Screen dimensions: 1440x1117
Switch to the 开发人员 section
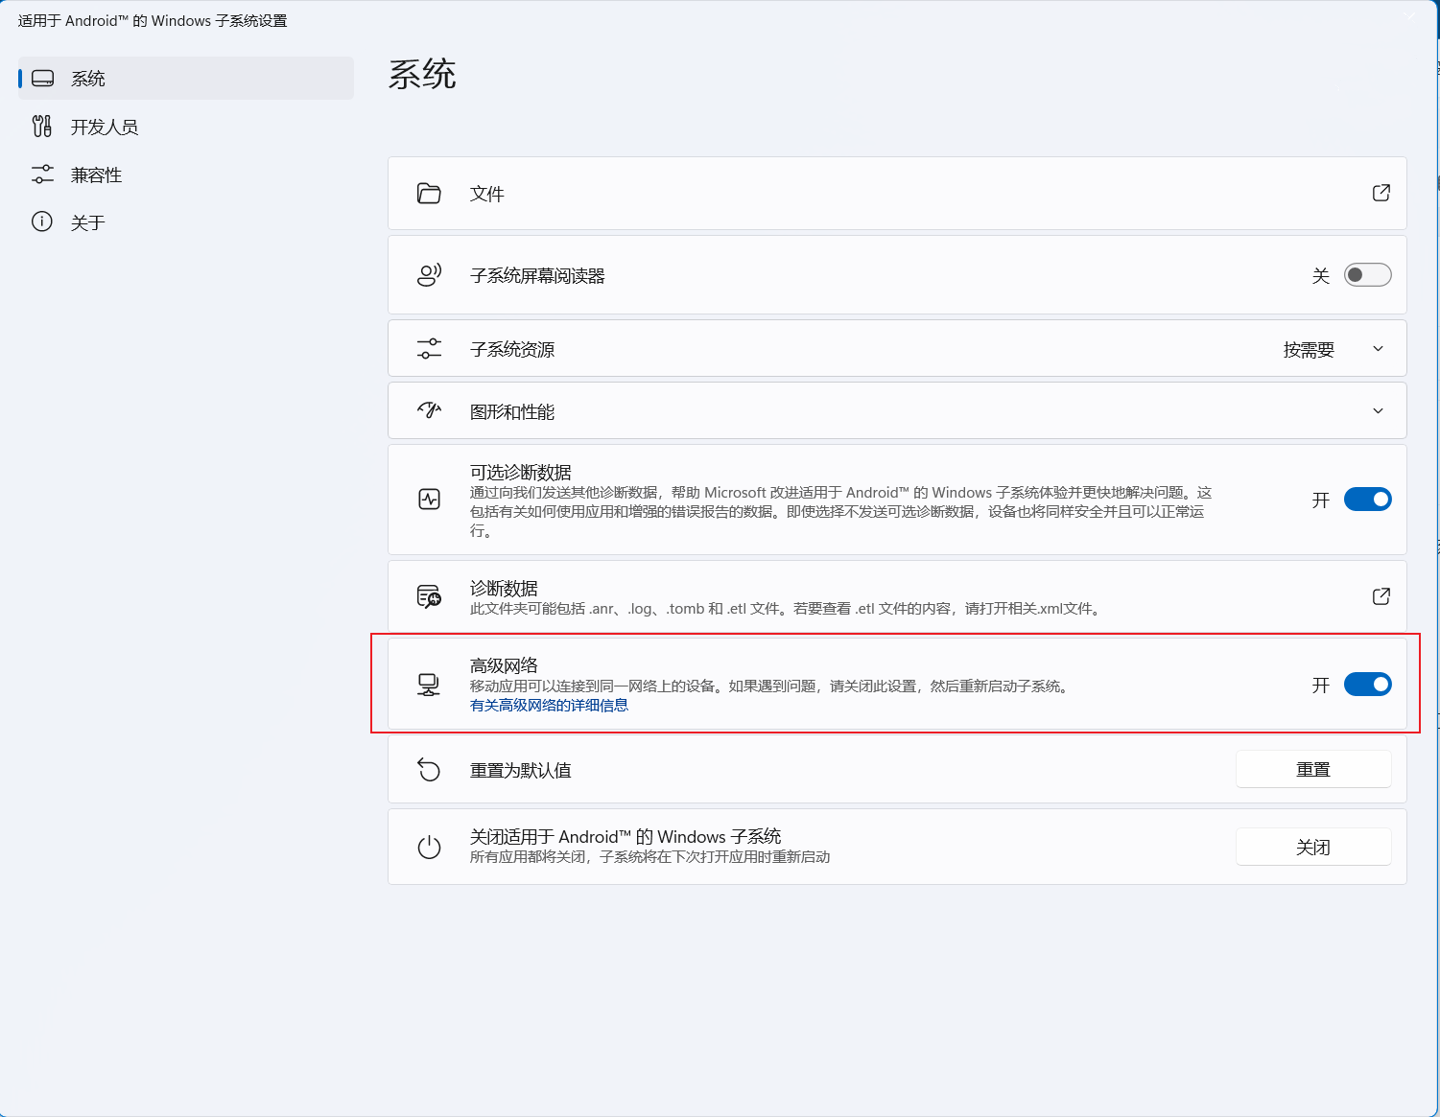pyautogui.click(x=104, y=126)
